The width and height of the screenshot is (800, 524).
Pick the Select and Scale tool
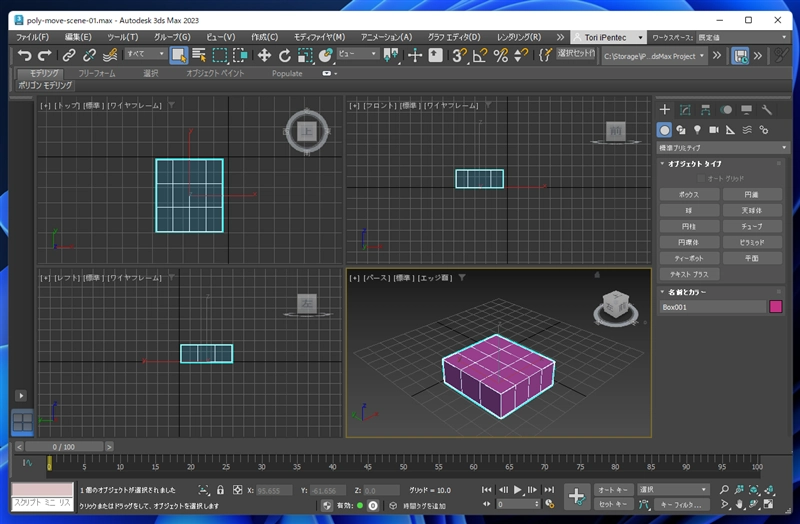(305, 55)
